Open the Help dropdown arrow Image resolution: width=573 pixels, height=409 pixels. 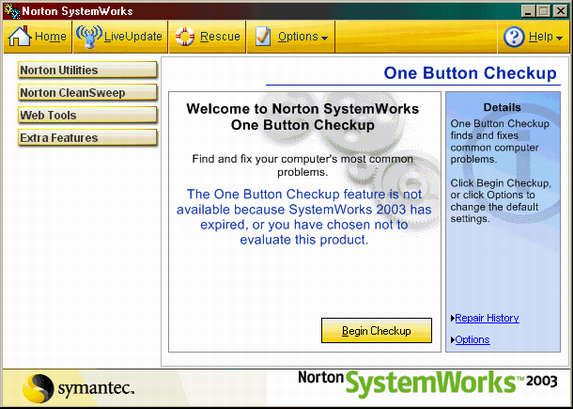tap(558, 38)
